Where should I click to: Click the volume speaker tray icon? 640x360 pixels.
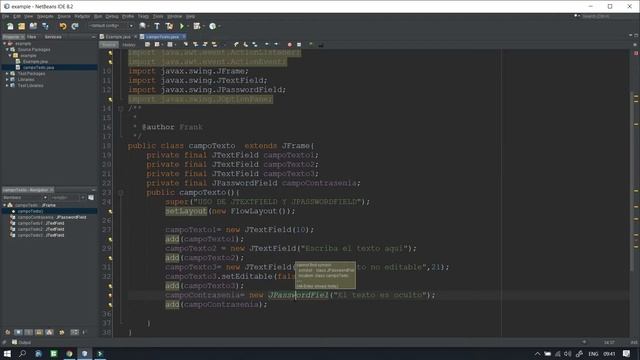click(x=568, y=354)
